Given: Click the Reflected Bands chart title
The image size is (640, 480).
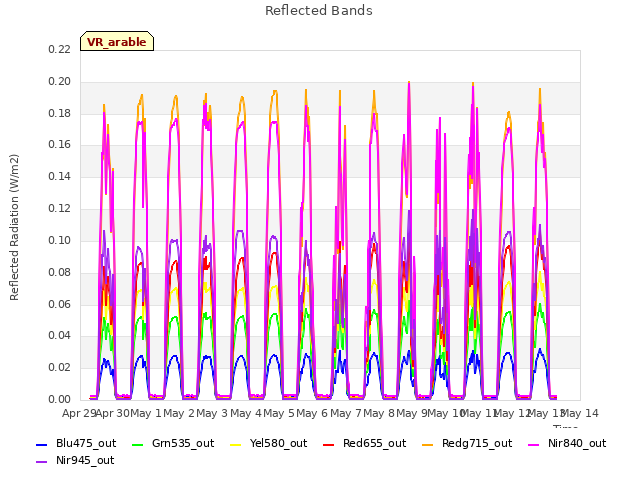Looking at the screenshot, I should point(319,10).
